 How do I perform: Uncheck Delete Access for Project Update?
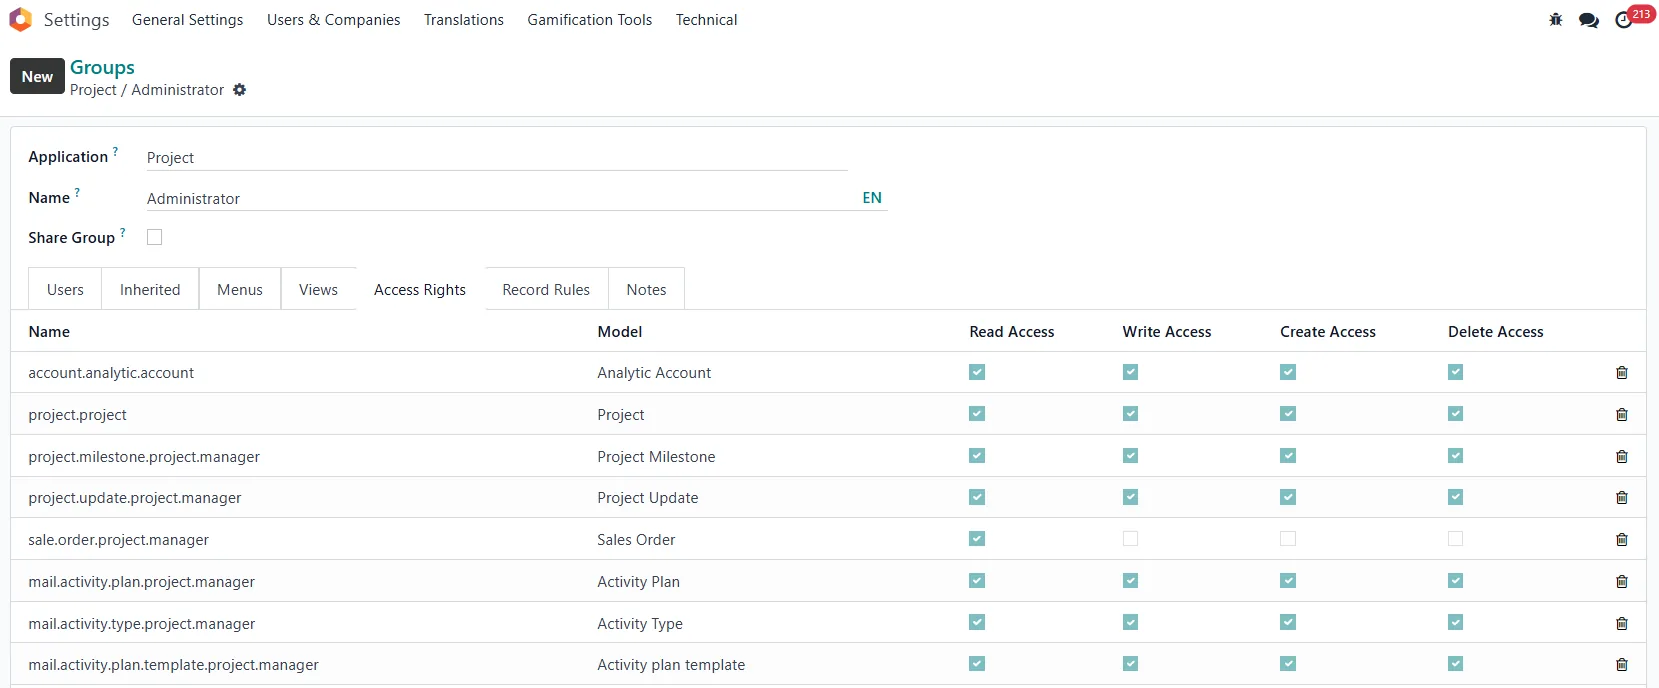pos(1455,497)
